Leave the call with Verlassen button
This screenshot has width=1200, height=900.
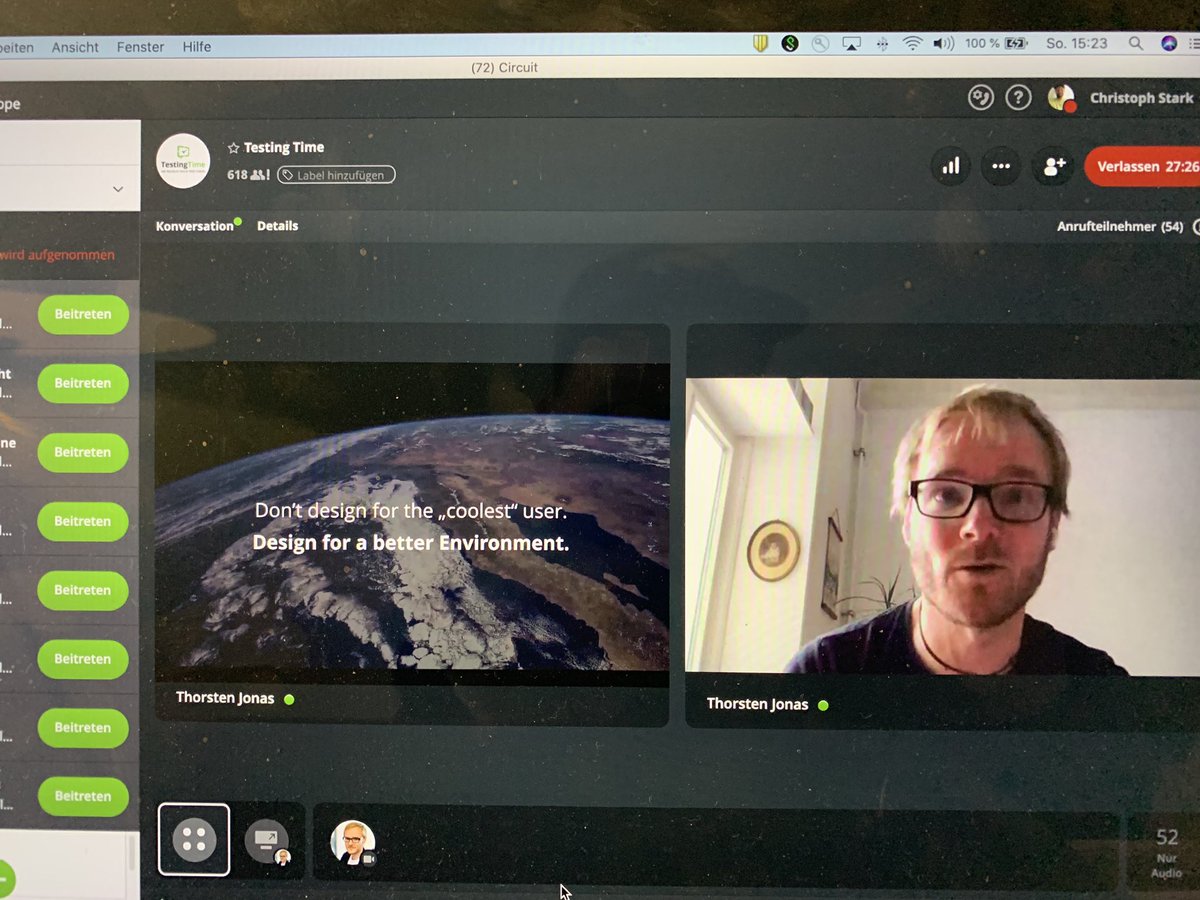click(x=1143, y=167)
